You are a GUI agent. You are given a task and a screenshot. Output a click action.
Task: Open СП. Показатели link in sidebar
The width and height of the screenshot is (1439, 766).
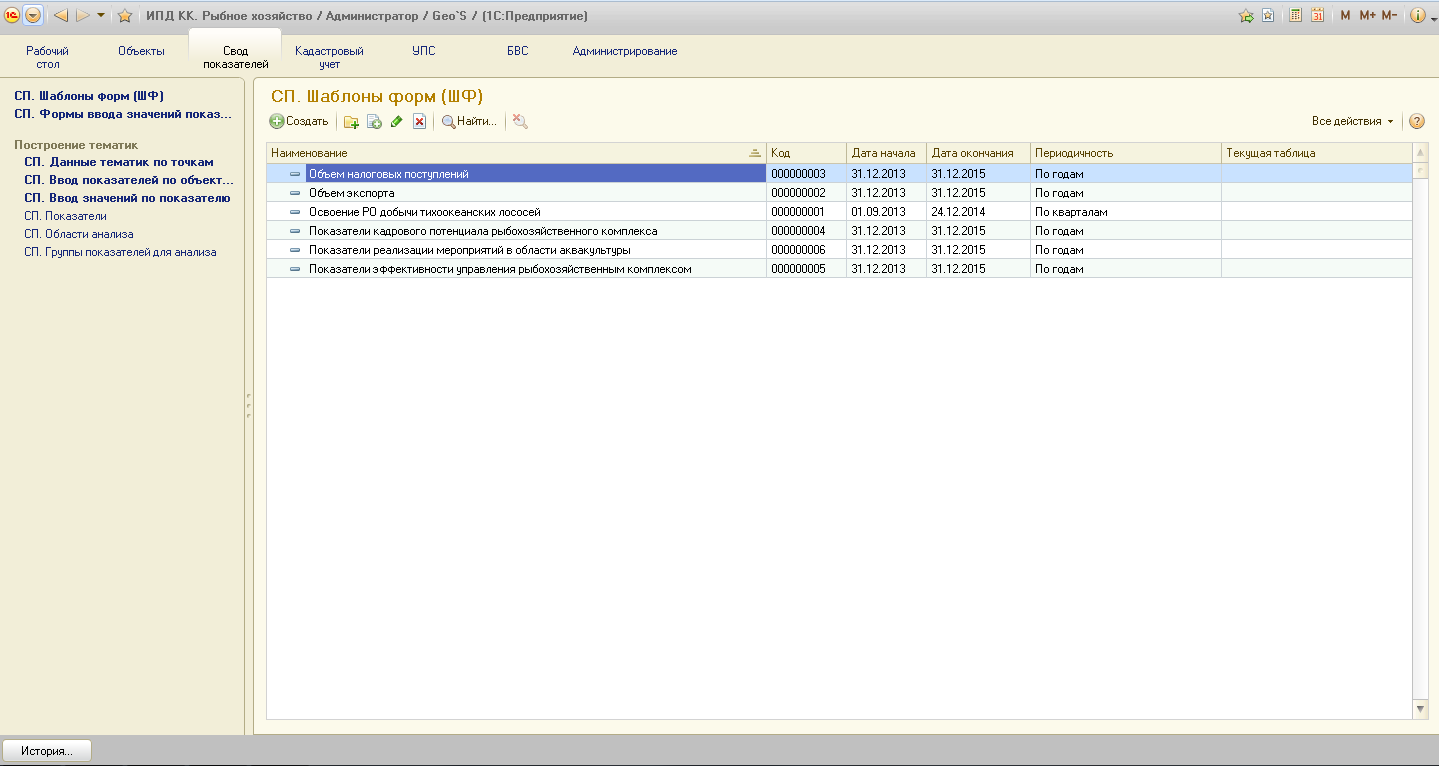(65, 216)
